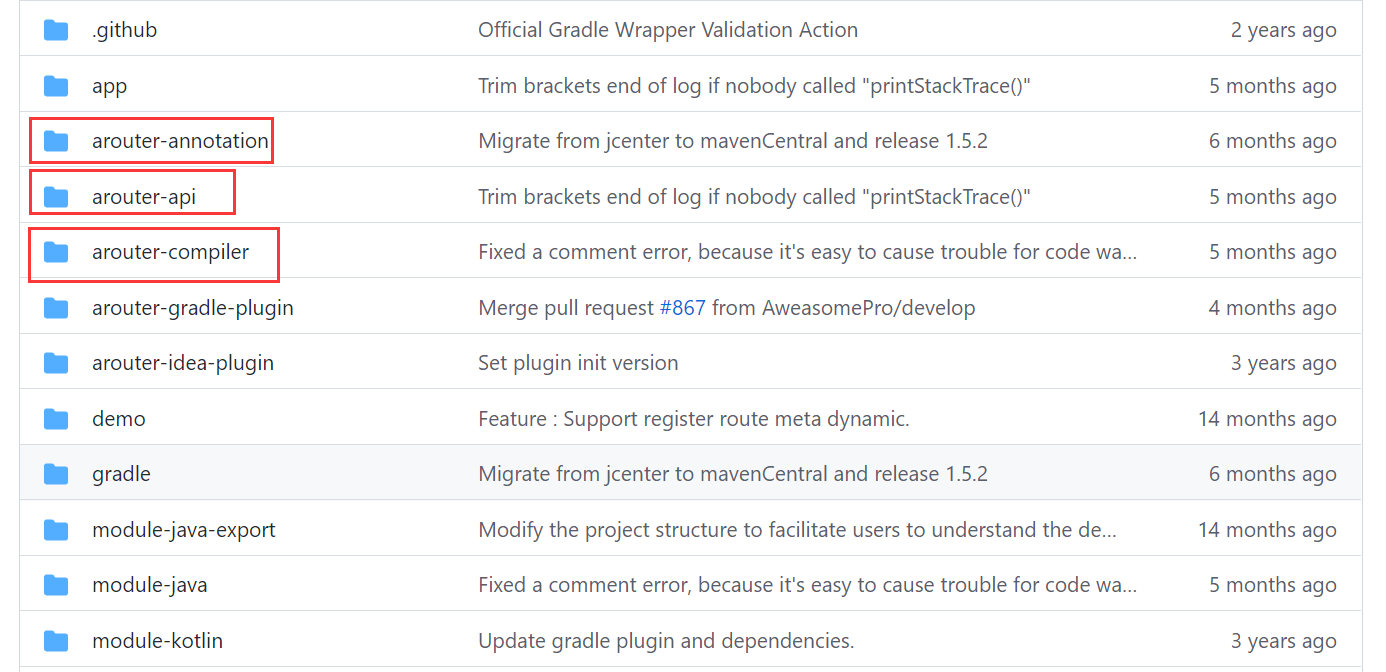Open the arouter-idea-plugin folder icon
The height and width of the screenshot is (672, 1386).
click(56, 363)
